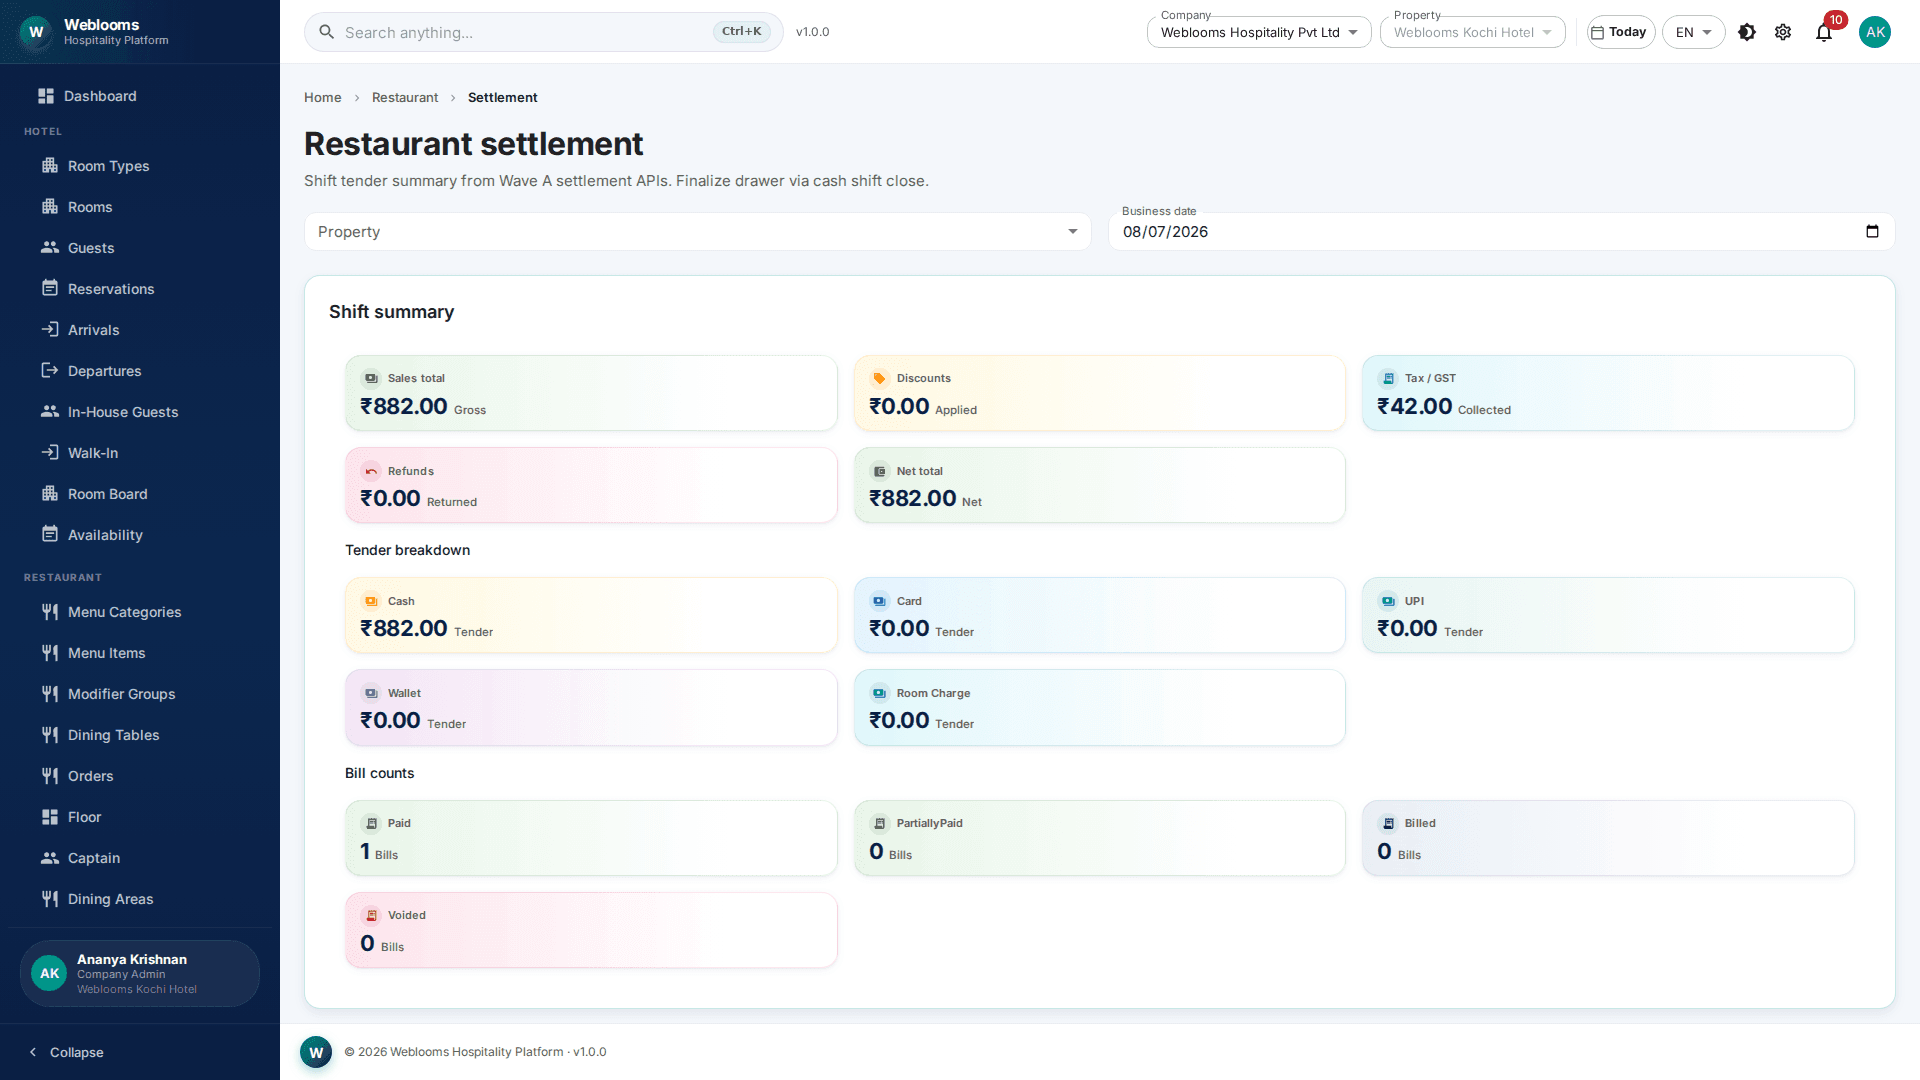1920x1080 pixels.
Task: Open In-House Guests sidebar item
Action: 140,412
